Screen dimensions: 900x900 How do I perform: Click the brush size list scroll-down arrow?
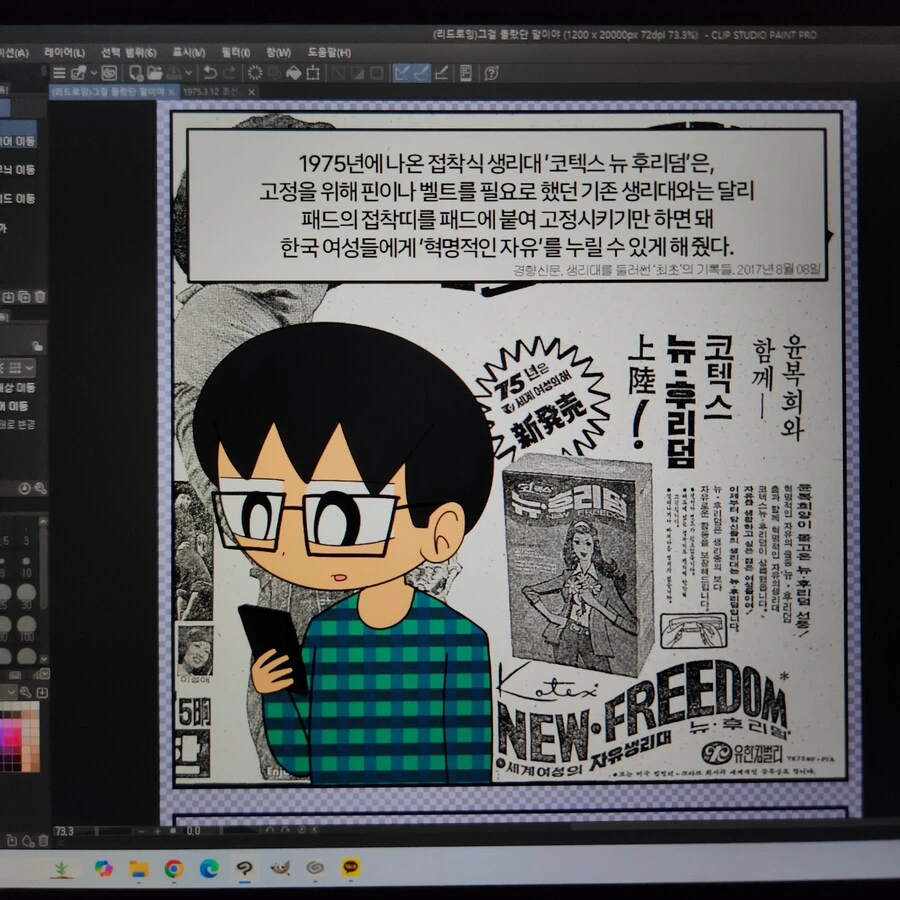click(43, 659)
